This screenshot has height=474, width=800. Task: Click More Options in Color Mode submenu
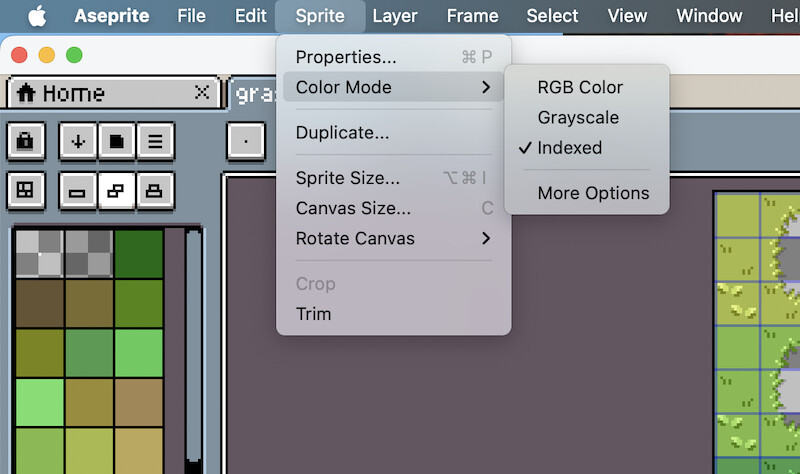point(593,193)
